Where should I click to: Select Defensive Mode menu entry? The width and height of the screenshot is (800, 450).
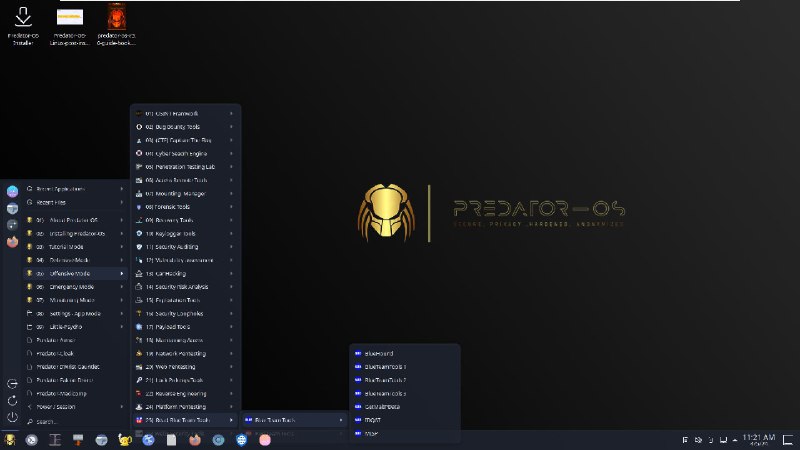pyautogui.click(x=76, y=260)
